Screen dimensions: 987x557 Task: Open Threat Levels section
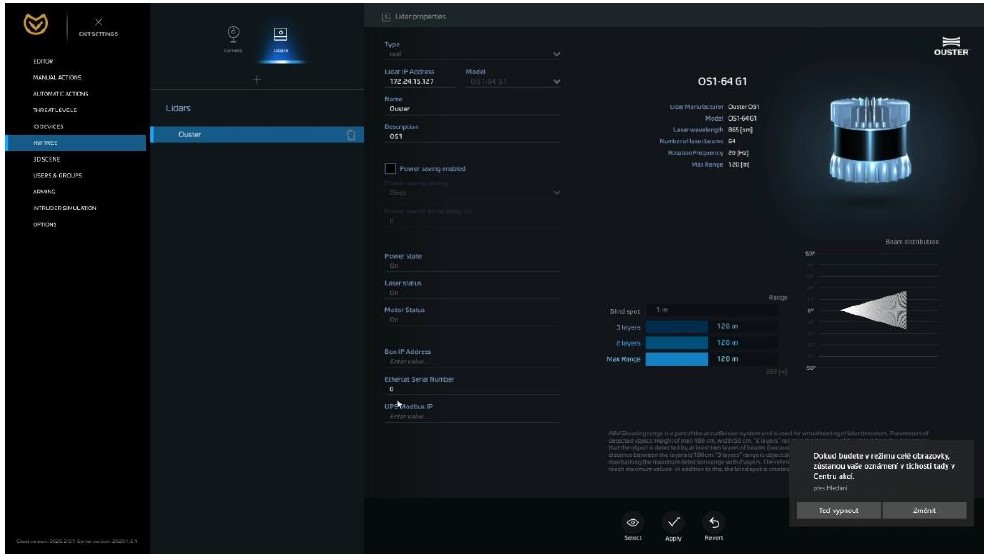pyautogui.click(x=55, y=110)
